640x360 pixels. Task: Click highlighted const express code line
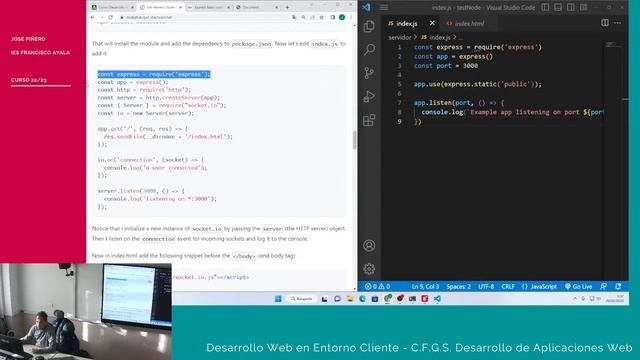pos(154,74)
